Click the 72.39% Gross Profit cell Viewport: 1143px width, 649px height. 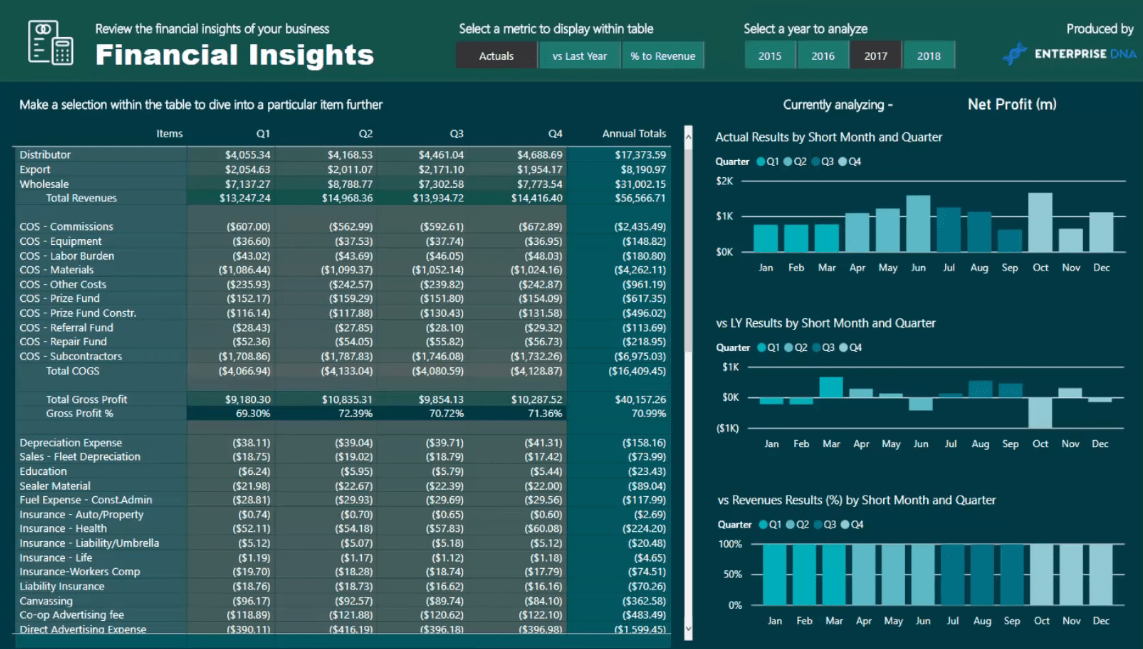tap(356, 413)
